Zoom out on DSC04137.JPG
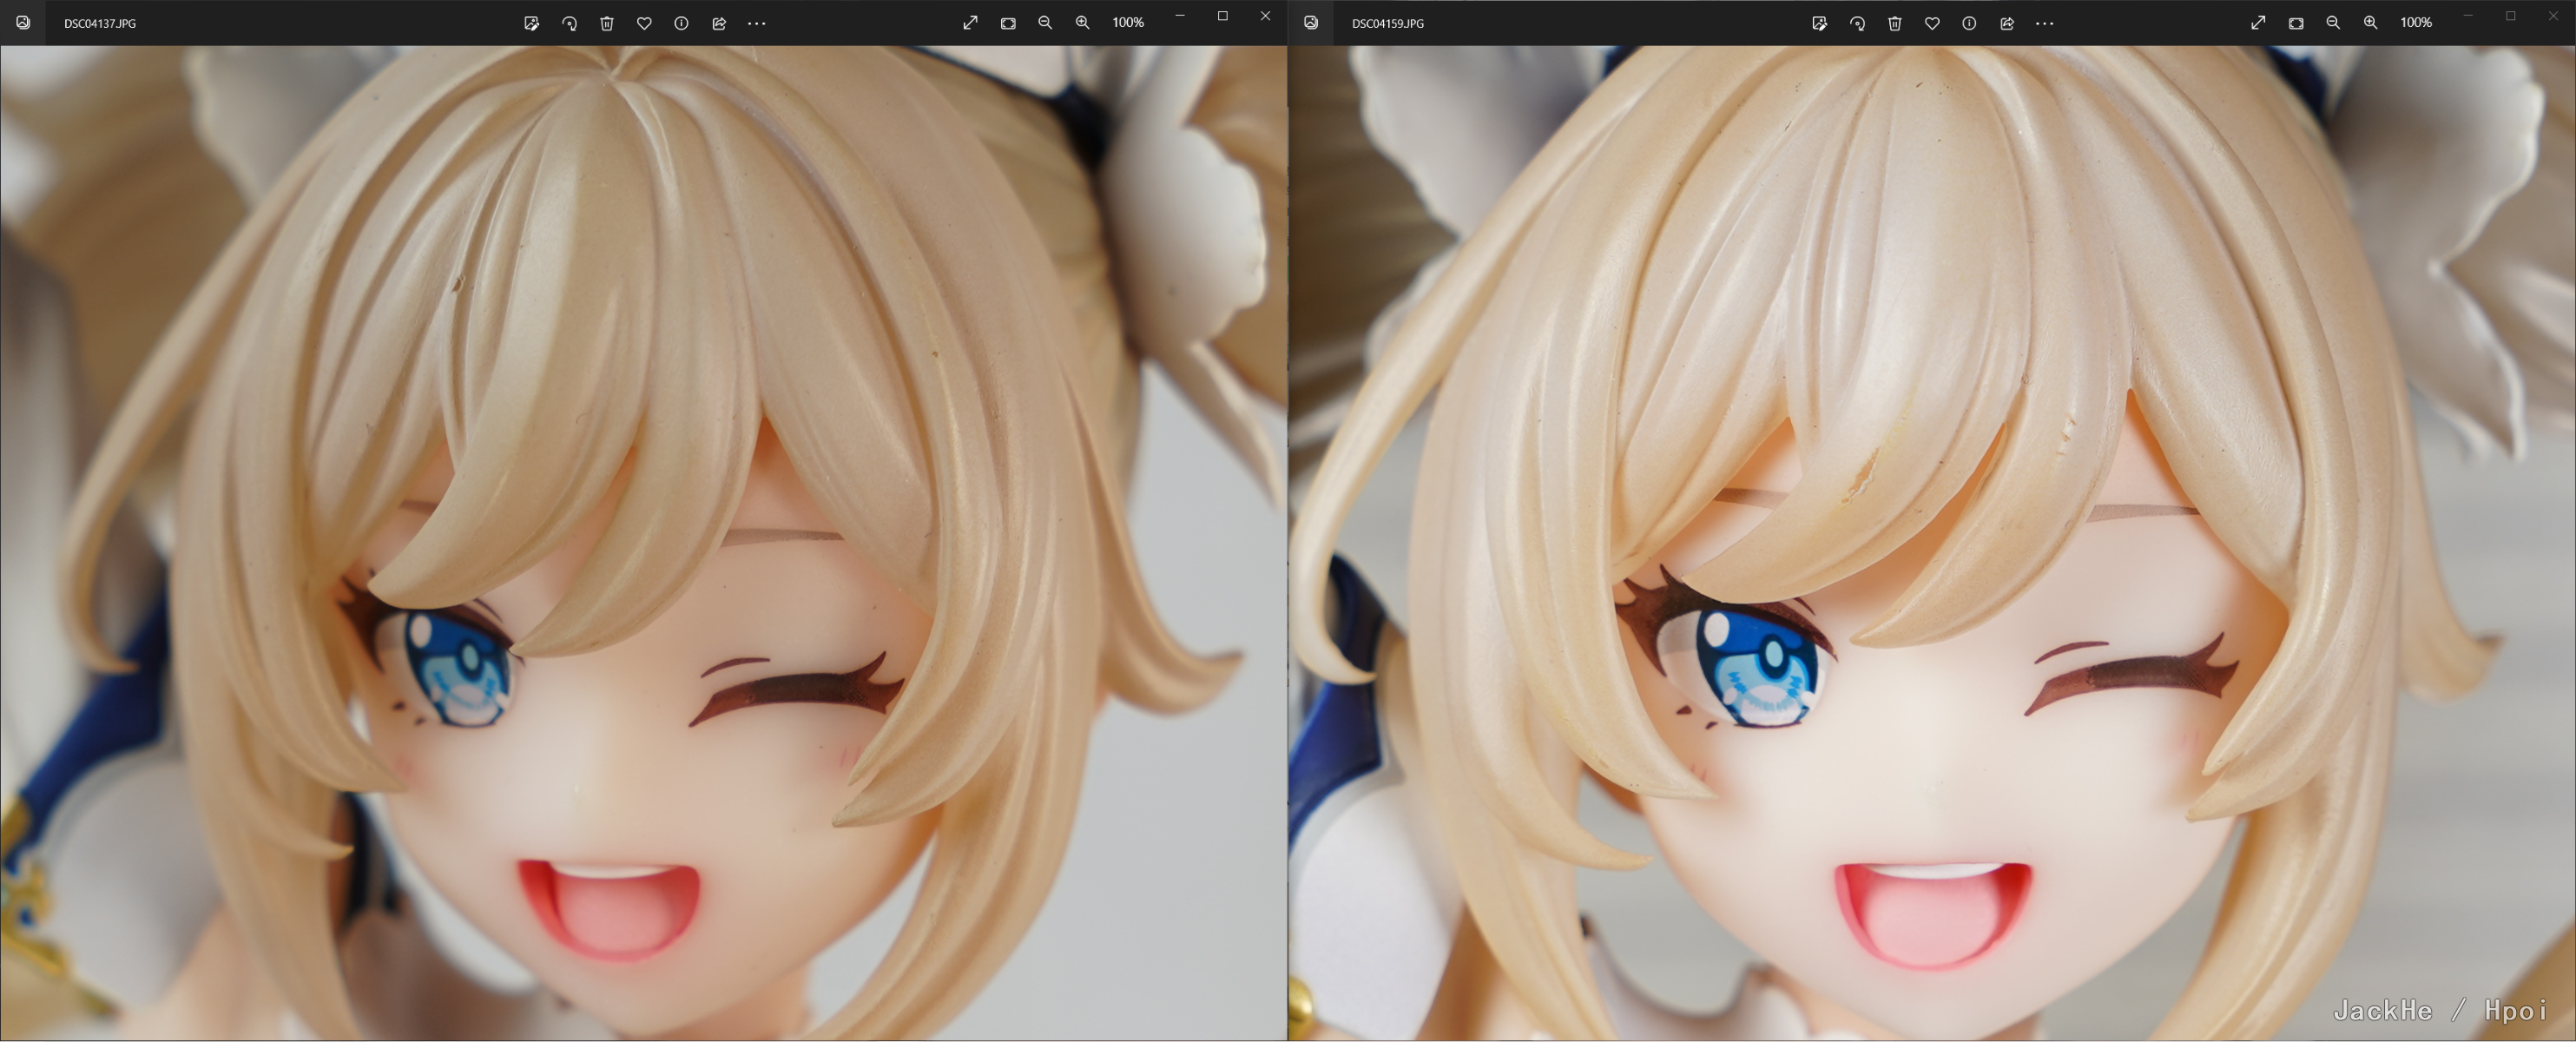Screen dimensions: 2576x1042 [x=1045, y=22]
